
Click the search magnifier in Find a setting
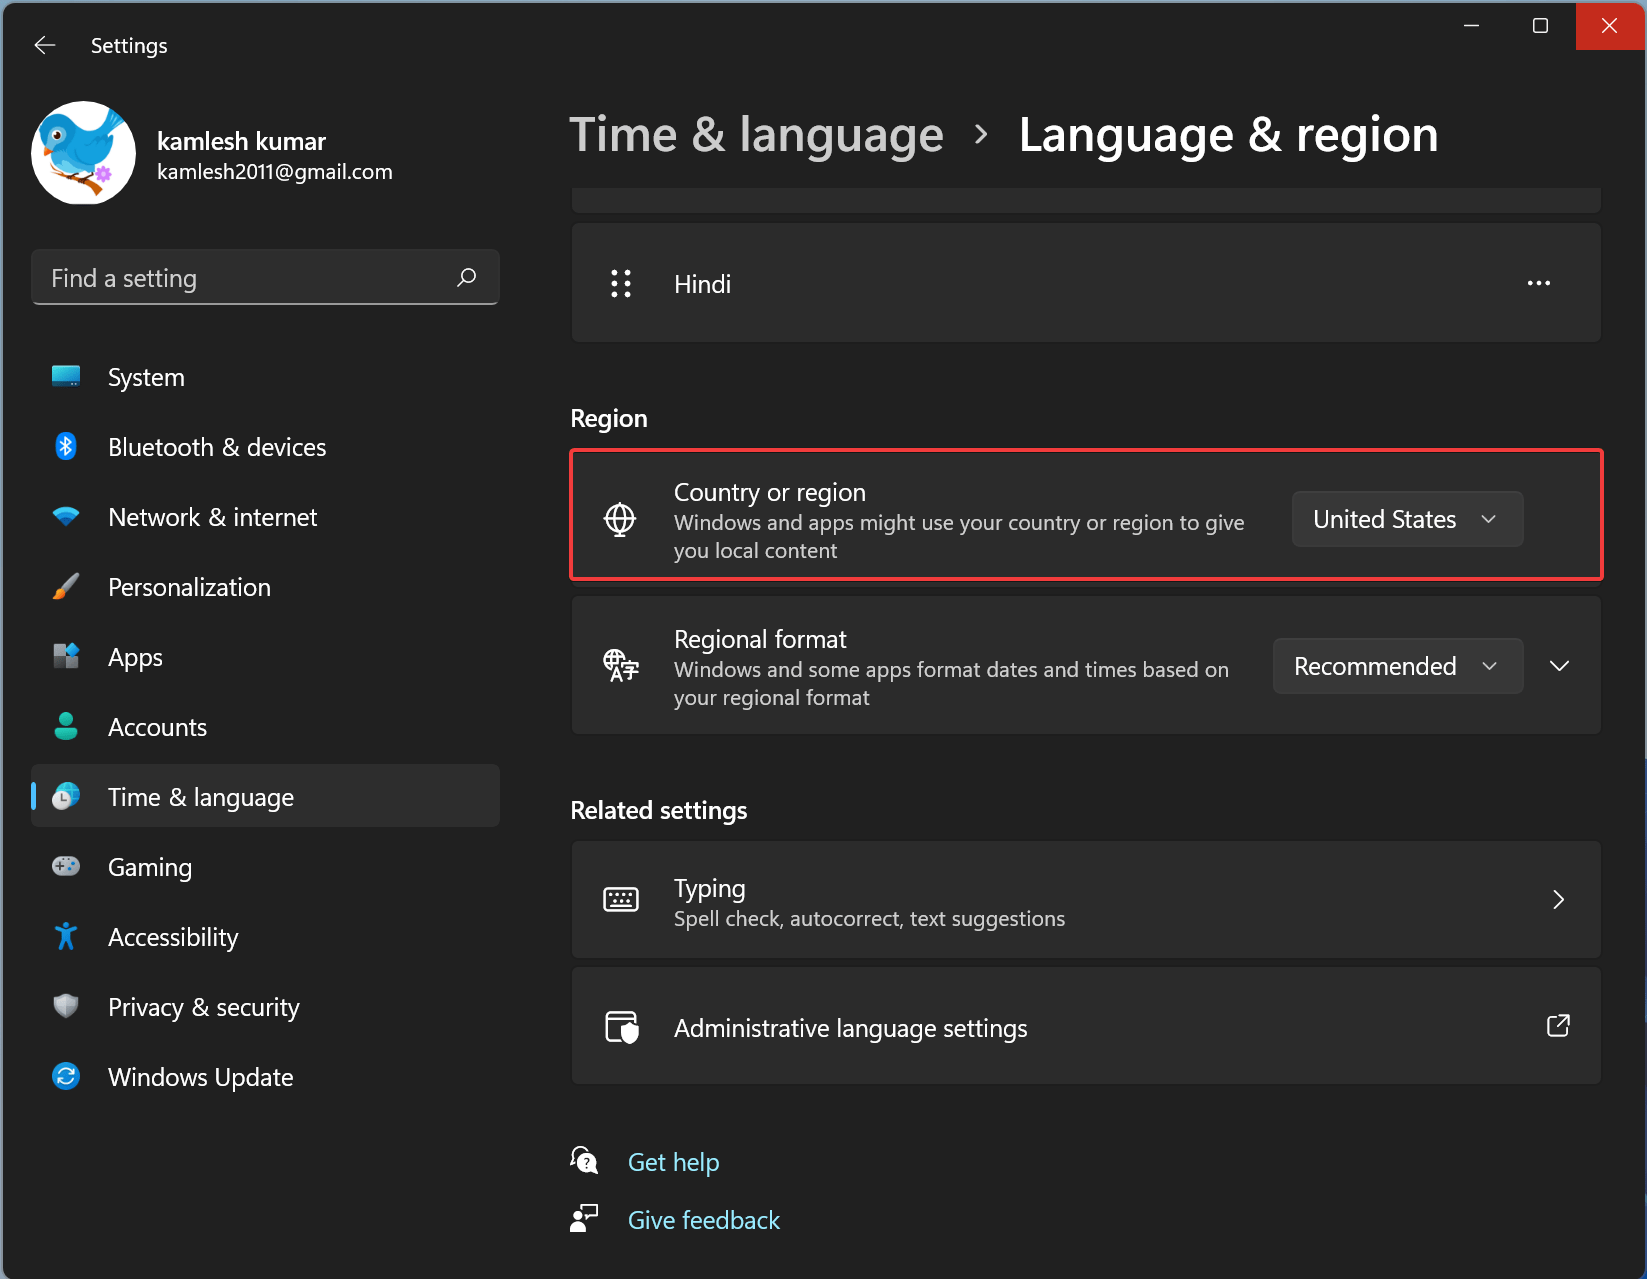pyautogui.click(x=466, y=277)
